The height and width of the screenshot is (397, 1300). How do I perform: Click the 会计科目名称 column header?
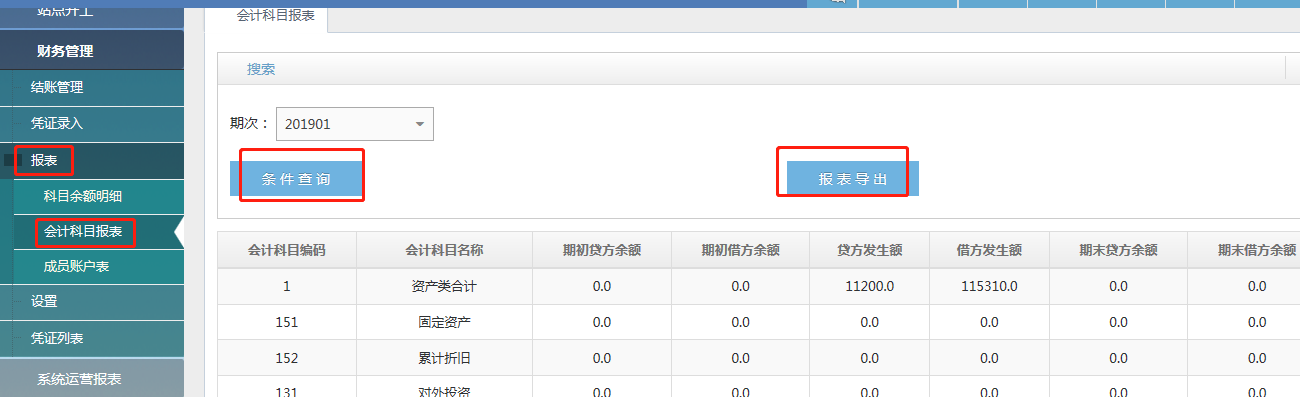[x=444, y=250]
